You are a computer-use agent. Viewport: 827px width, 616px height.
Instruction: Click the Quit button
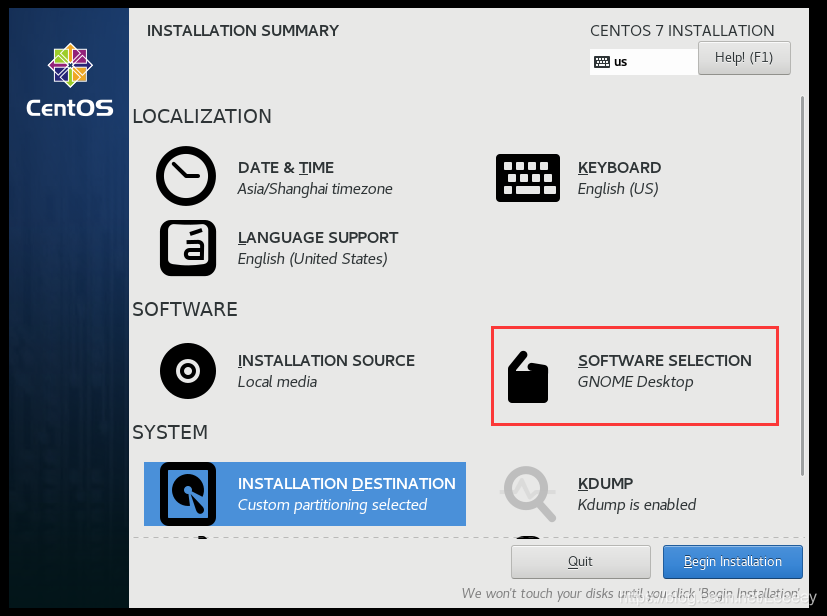tap(580, 562)
